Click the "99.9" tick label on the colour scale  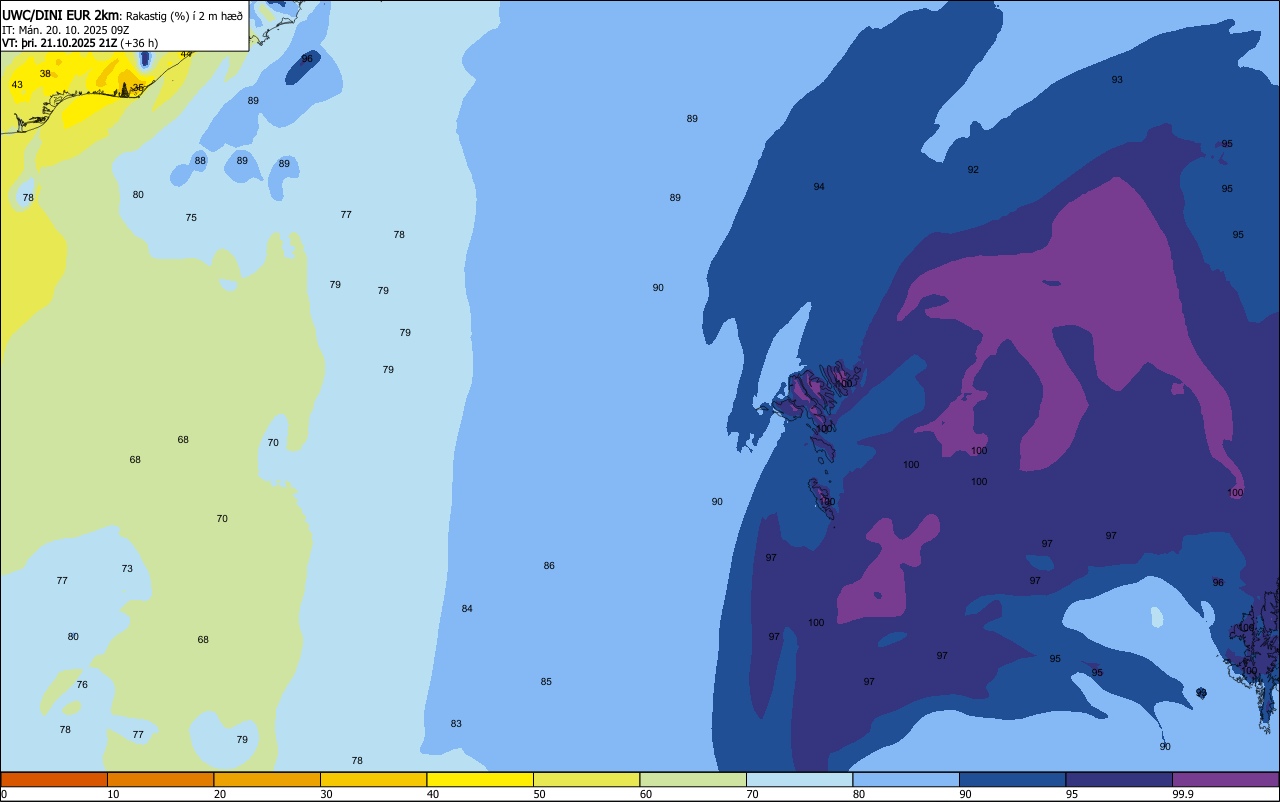click(1183, 794)
